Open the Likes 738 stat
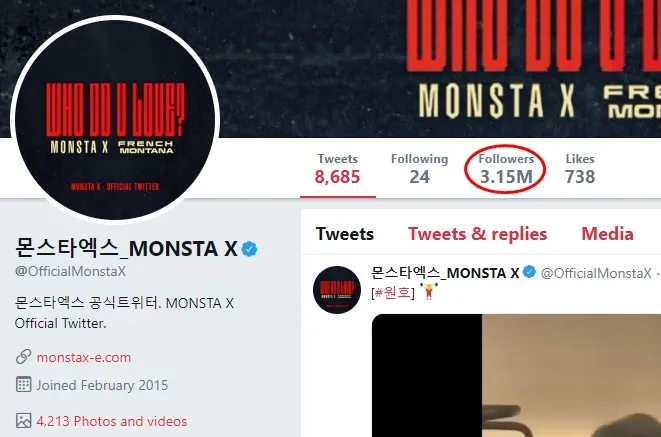The height and width of the screenshot is (437, 661). pyautogui.click(x=580, y=169)
